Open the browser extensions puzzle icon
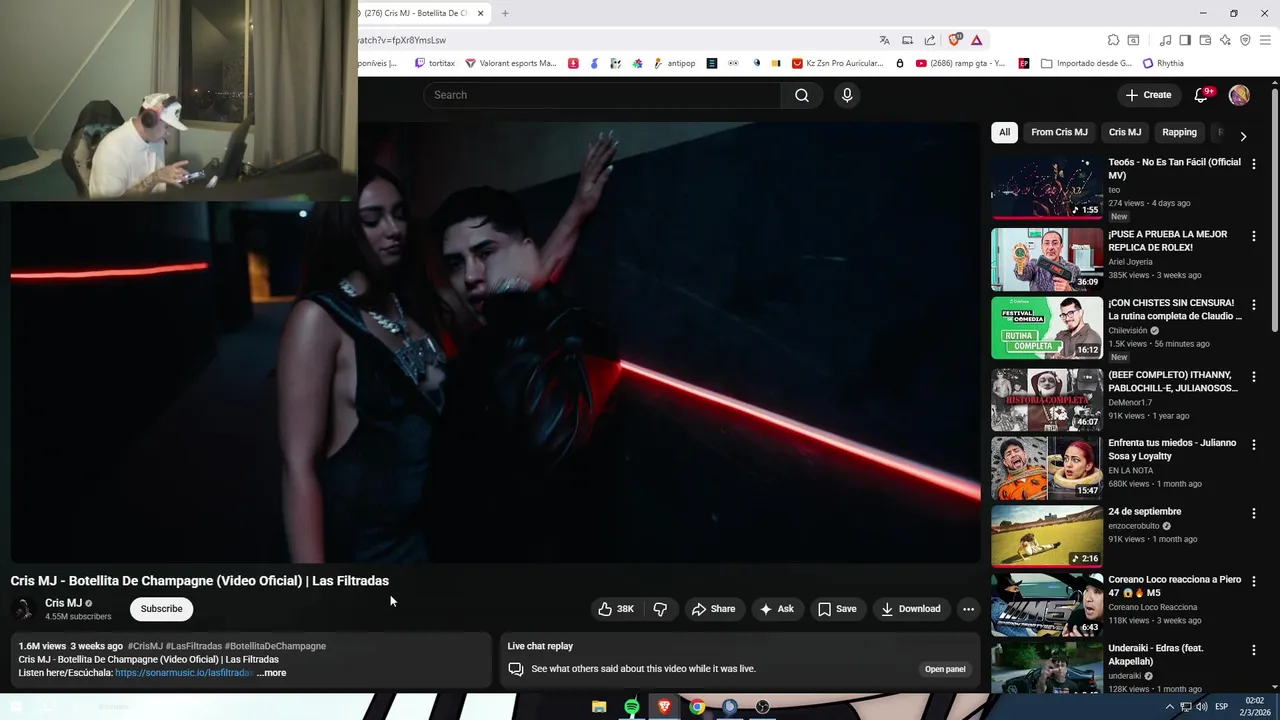1280x720 pixels. point(1113,40)
